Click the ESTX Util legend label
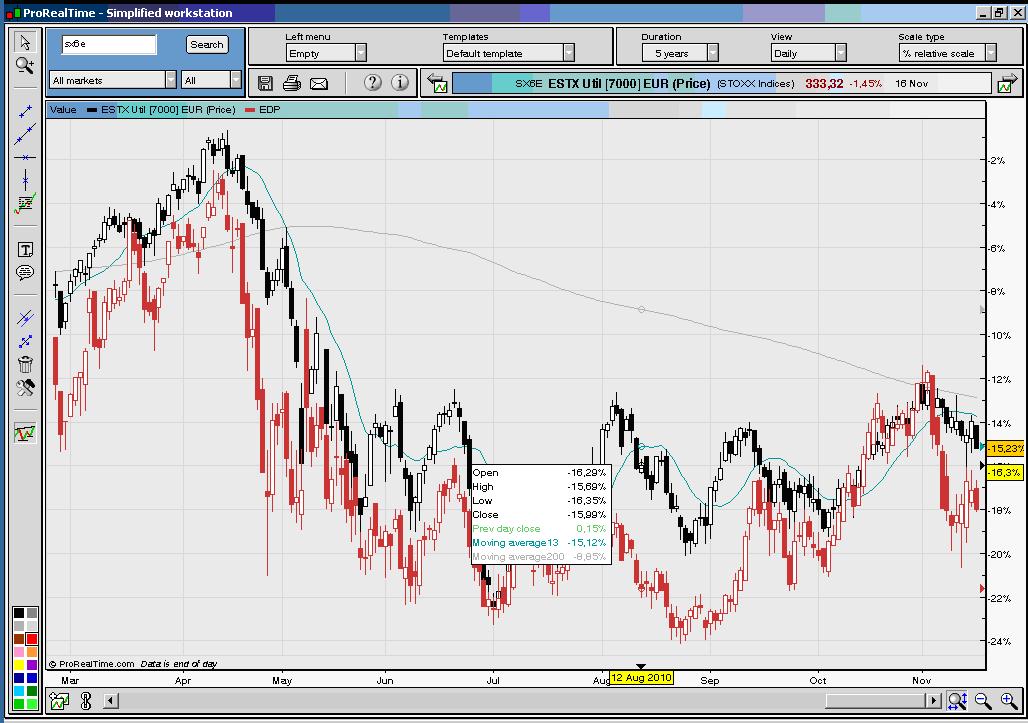Image resolution: width=1028 pixels, height=723 pixels. coord(168,109)
